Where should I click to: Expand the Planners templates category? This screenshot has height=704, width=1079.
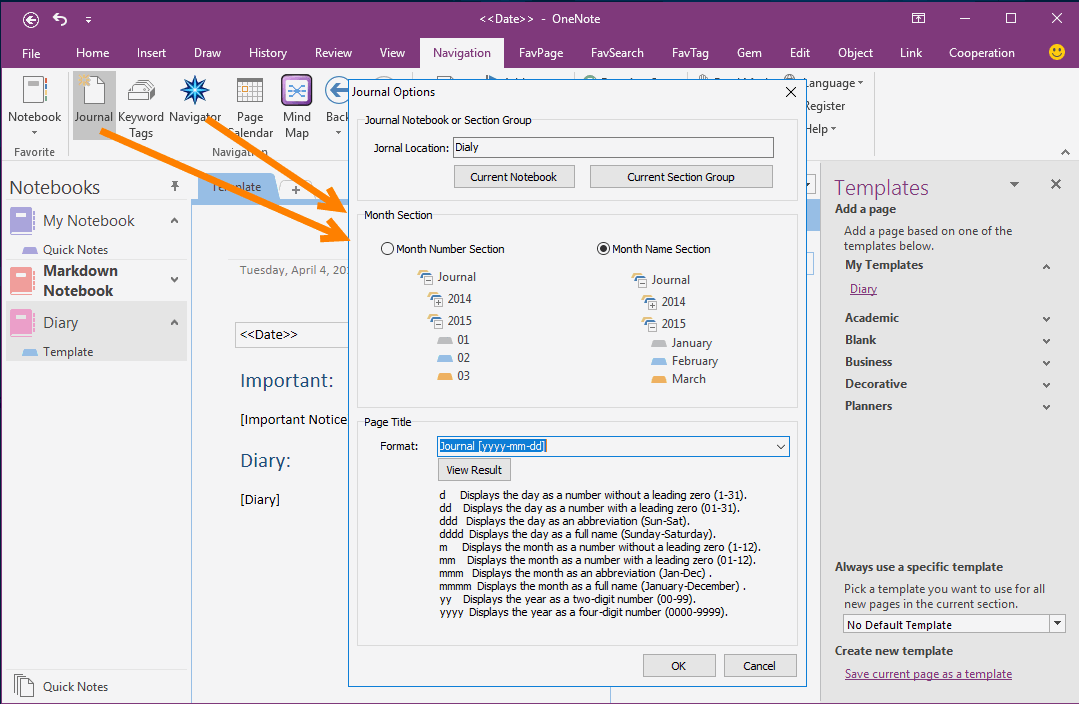(x=1046, y=407)
